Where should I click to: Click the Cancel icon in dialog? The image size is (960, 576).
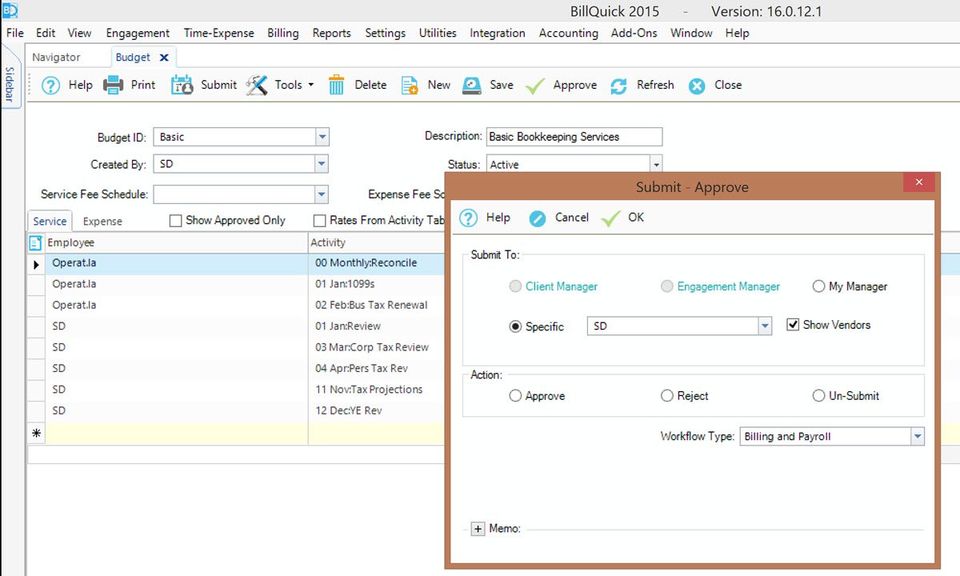(x=538, y=219)
